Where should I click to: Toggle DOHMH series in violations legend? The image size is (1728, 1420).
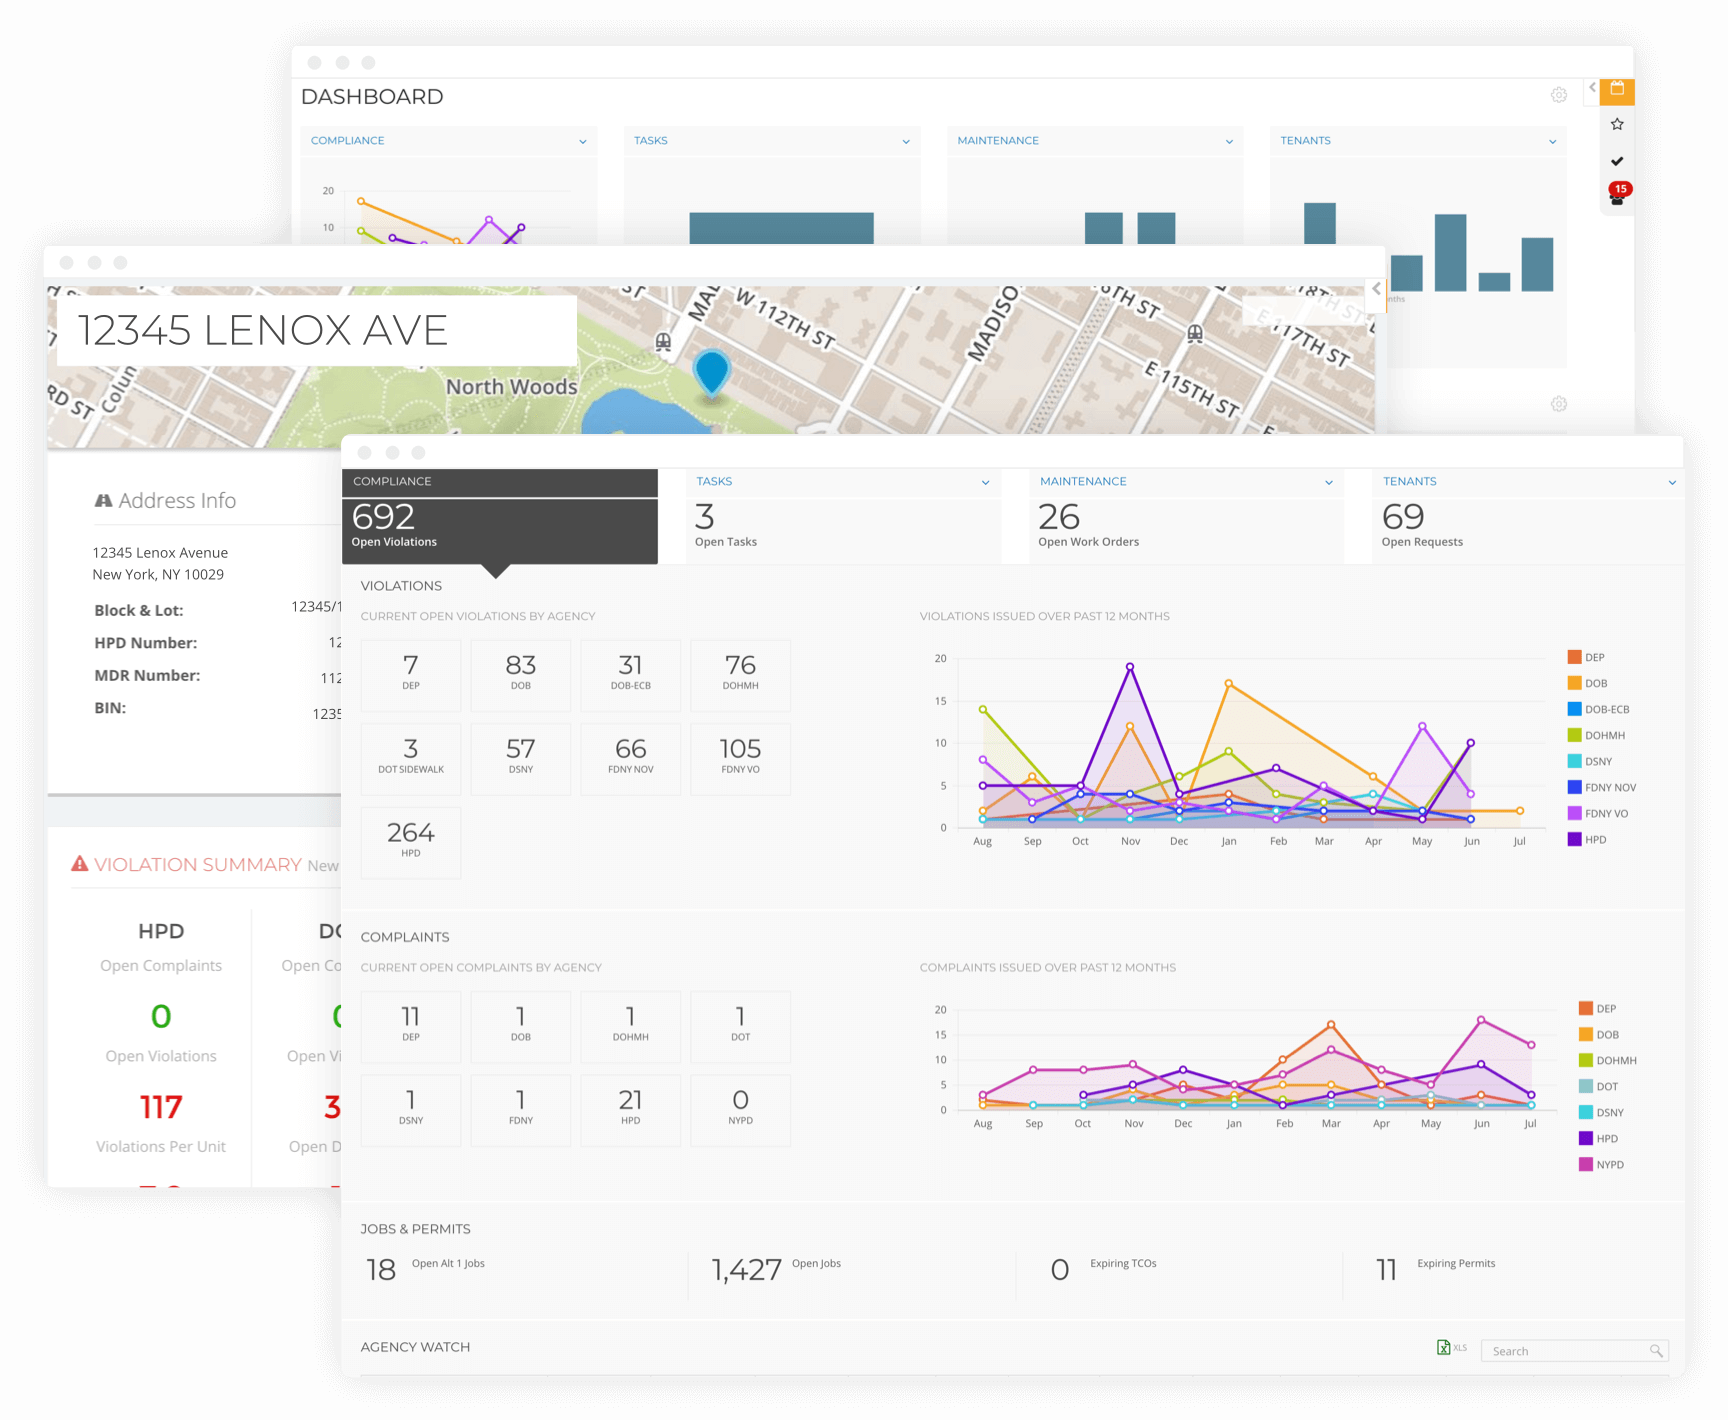[x=1597, y=735]
